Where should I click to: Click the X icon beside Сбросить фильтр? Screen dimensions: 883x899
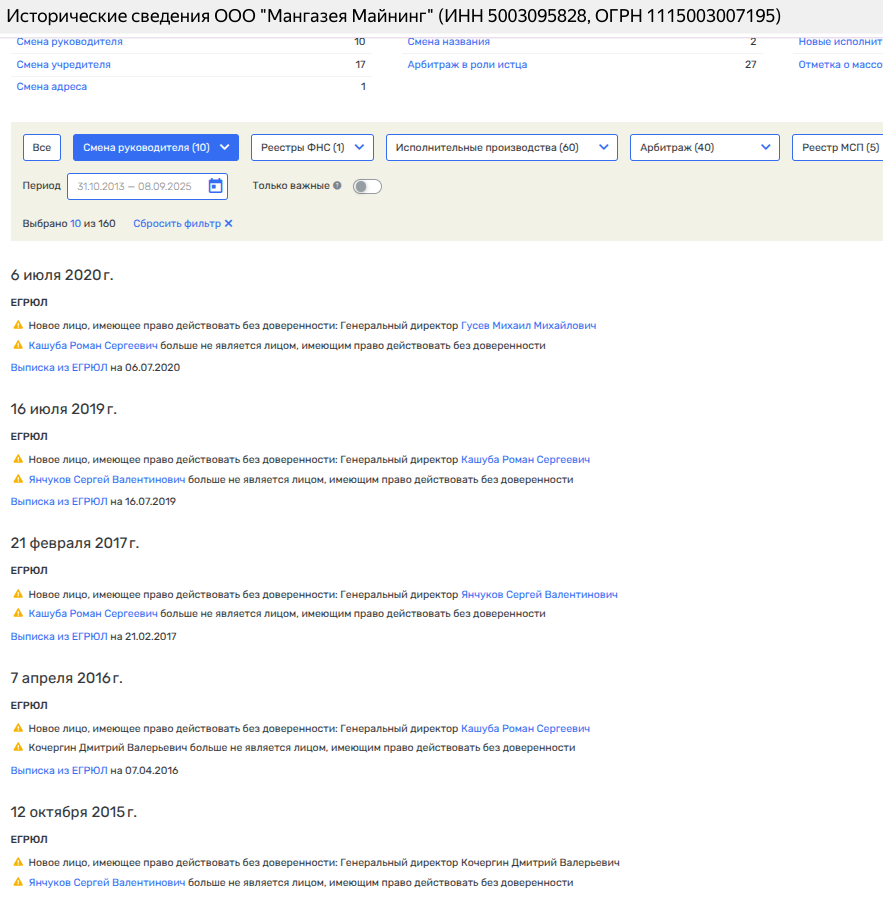point(228,224)
